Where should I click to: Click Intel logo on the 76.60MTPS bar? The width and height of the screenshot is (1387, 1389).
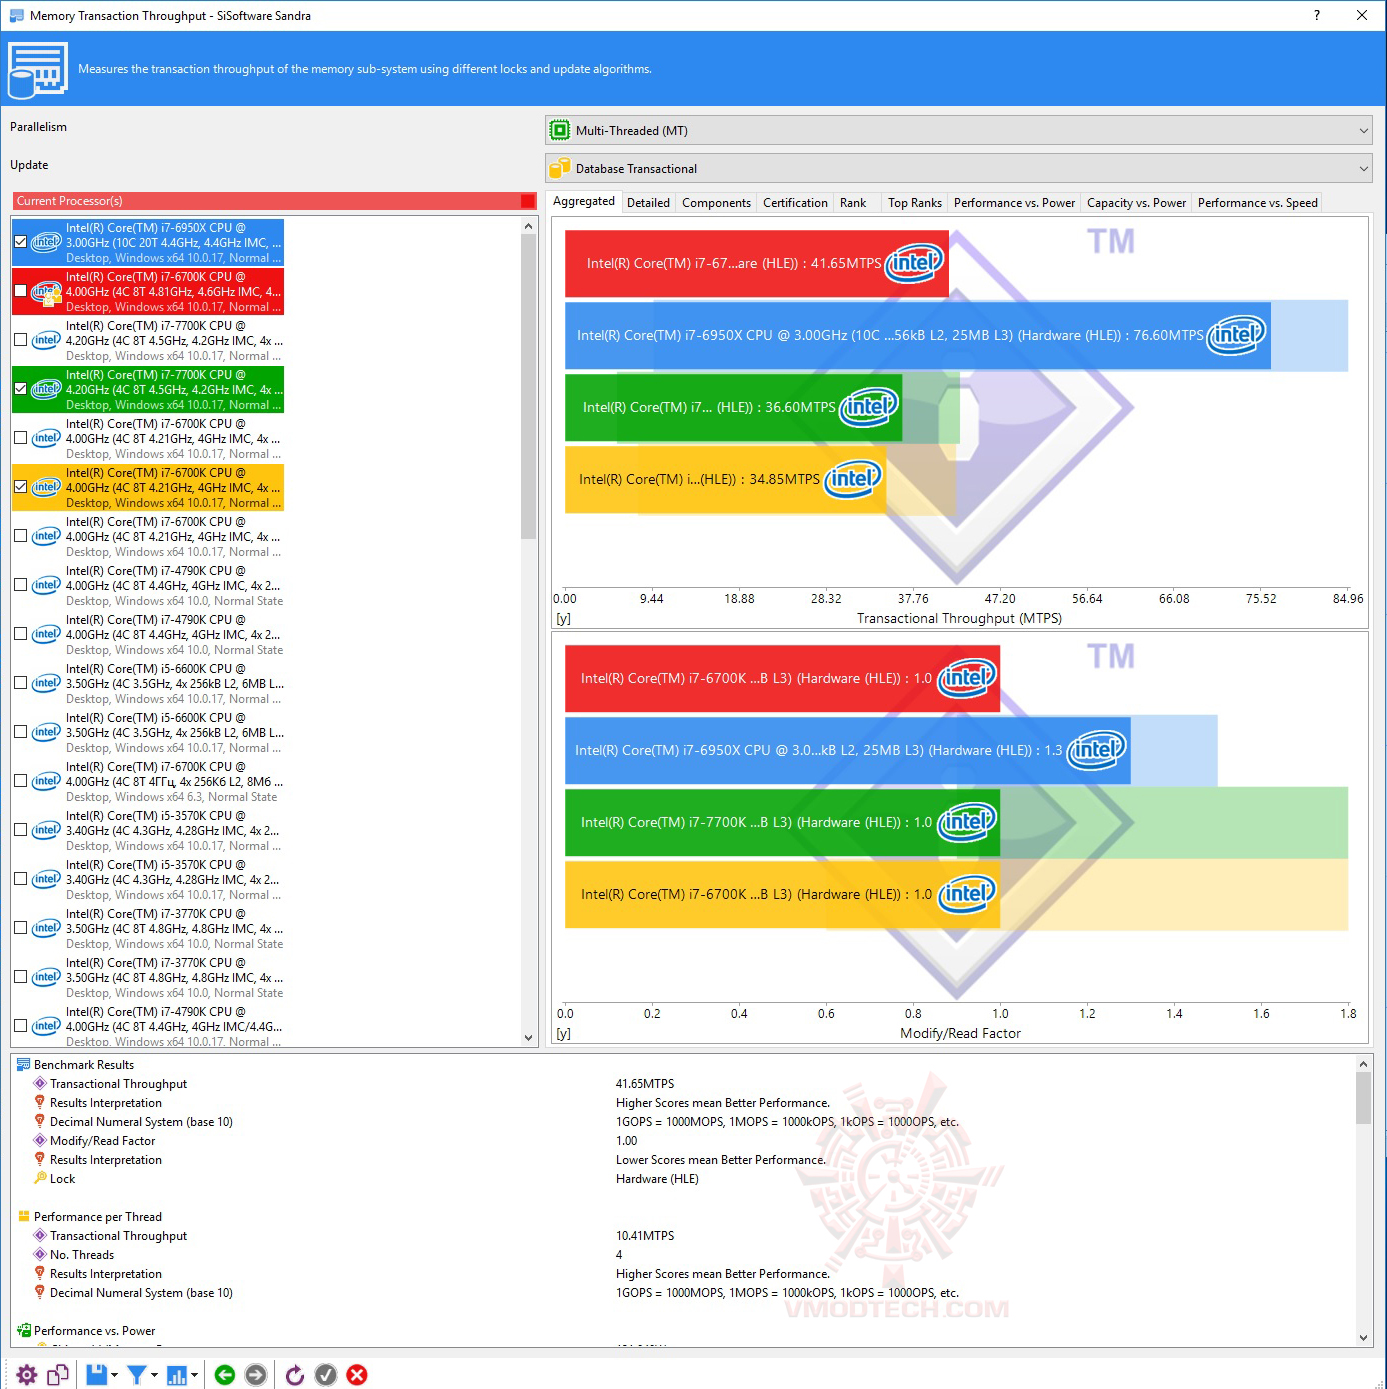click(x=1237, y=335)
